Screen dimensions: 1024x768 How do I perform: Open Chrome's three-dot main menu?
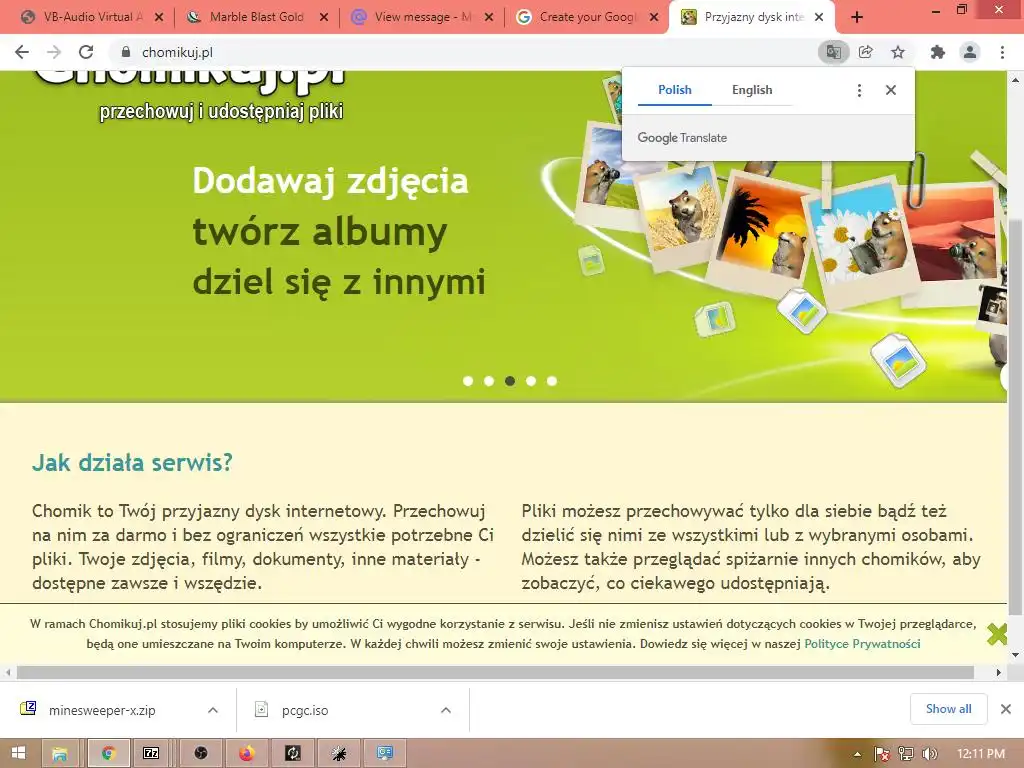pos(1002,52)
